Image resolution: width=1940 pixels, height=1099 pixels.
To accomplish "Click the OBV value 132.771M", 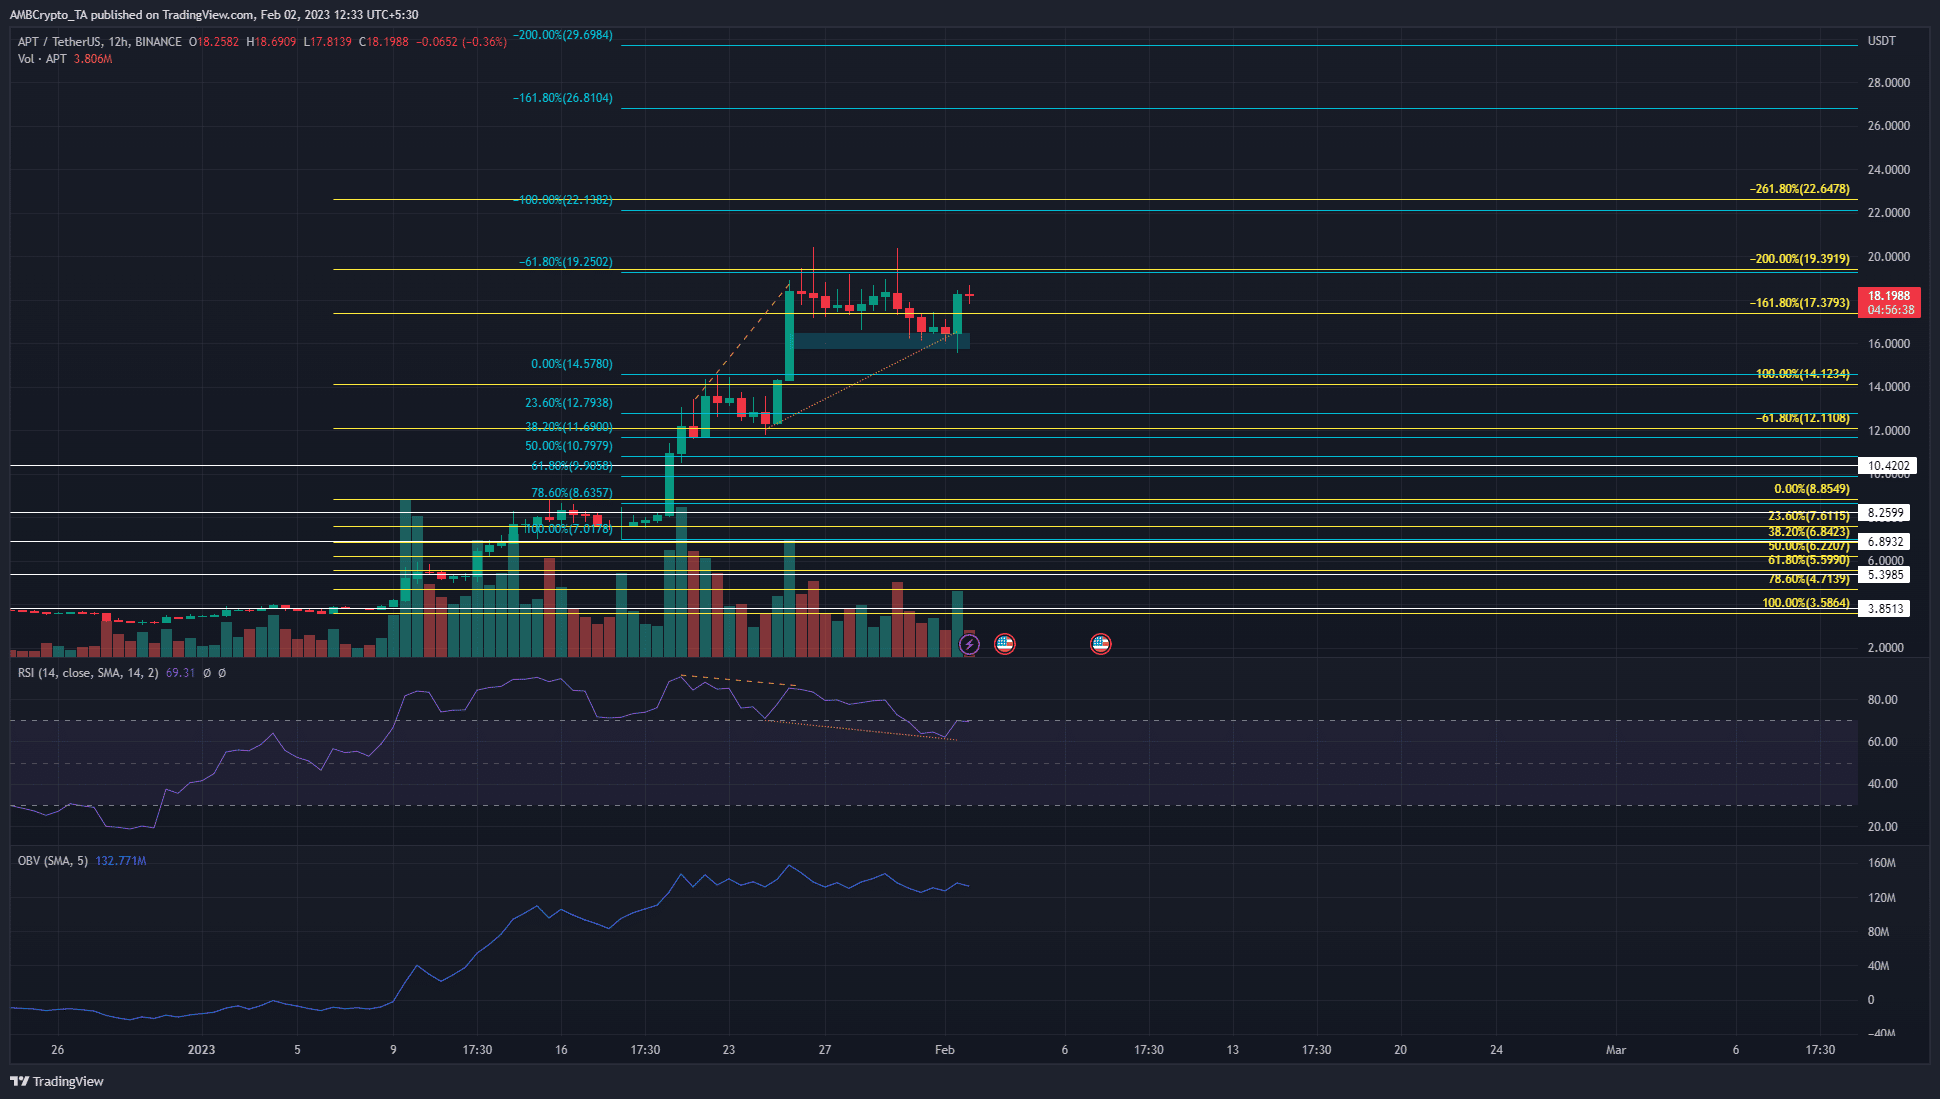I will 121,861.
